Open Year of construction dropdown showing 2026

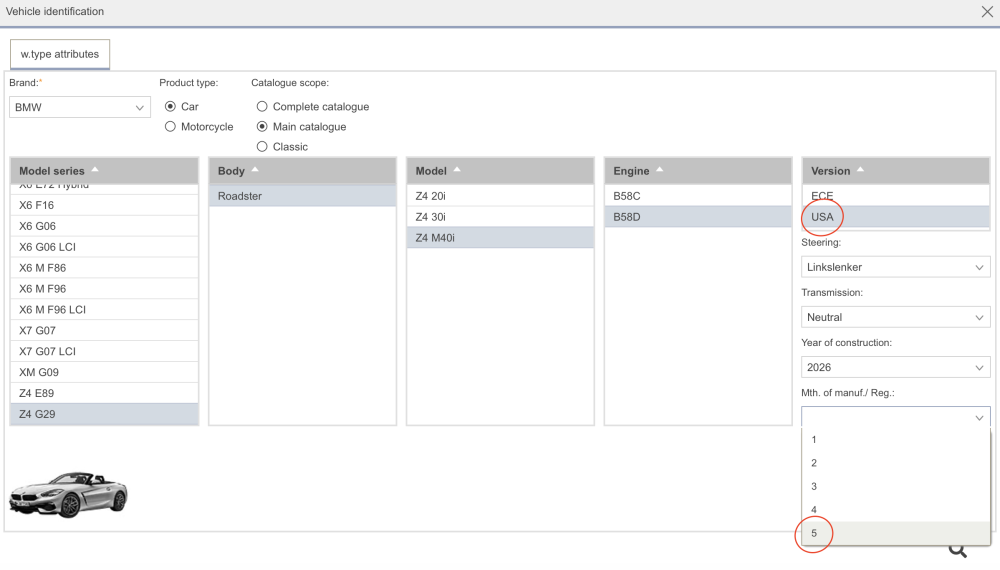[895, 368]
